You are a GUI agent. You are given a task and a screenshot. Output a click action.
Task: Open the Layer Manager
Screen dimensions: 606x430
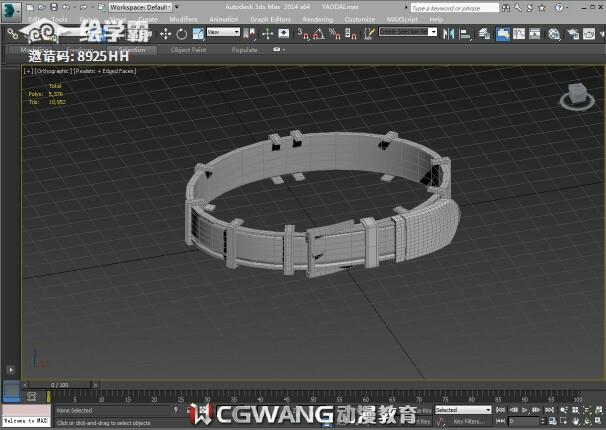pyautogui.click(x=484, y=34)
